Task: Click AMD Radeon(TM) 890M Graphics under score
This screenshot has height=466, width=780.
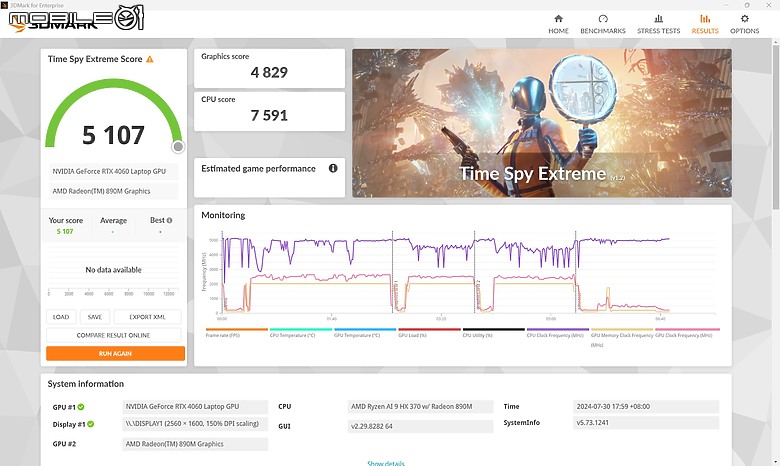Action: click(x=113, y=191)
